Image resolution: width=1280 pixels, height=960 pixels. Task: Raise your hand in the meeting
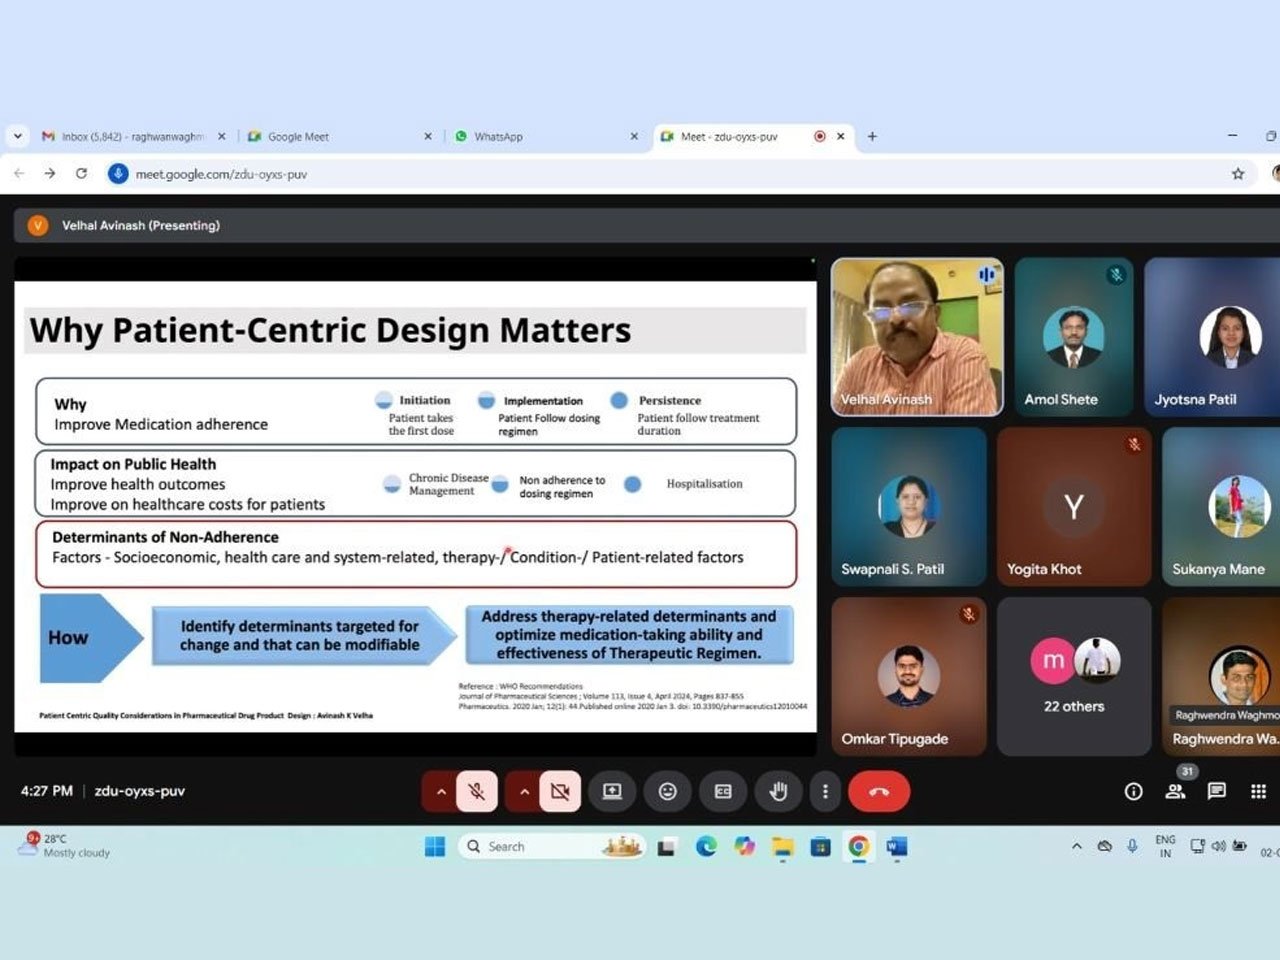pos(778,792)
